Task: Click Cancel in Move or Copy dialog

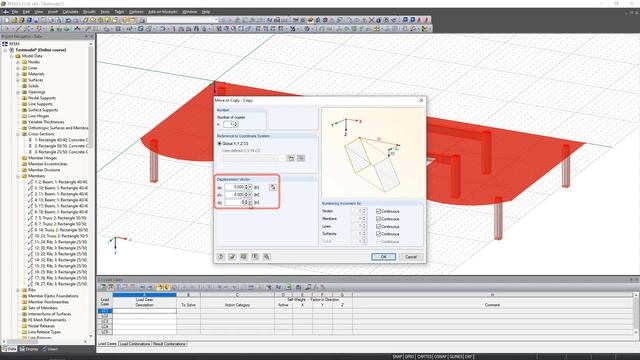Action: pos(411,257)
